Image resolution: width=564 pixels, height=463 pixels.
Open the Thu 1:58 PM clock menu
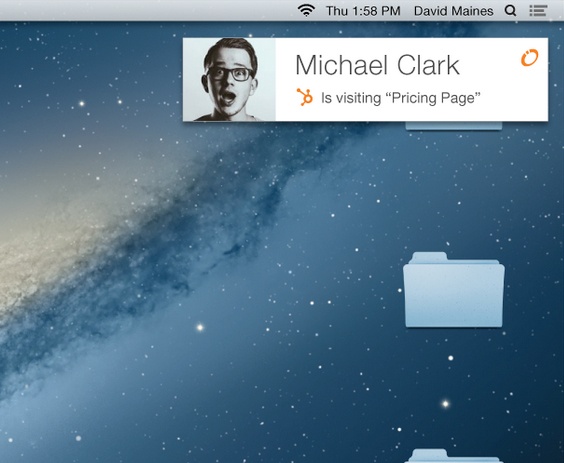(x=363, y=11)
